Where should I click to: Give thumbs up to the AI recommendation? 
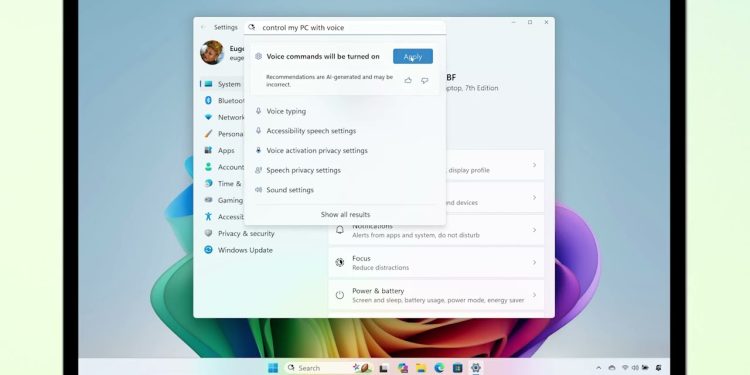click(408, 80)
